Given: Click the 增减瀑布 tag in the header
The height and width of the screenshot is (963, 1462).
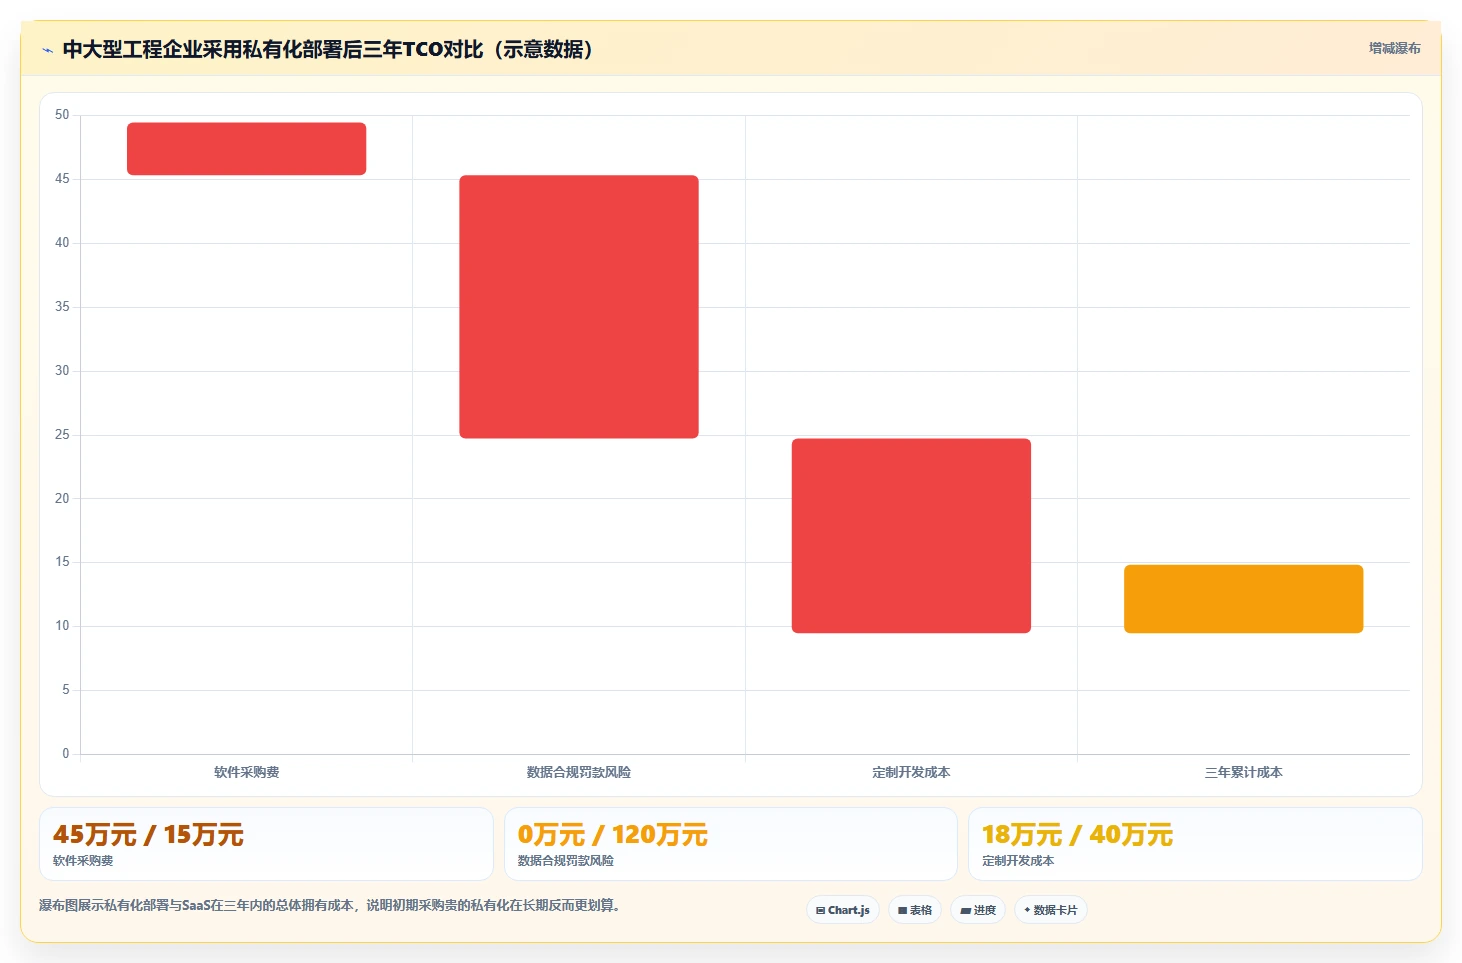Looking at the screenshot, I should point(1394,48).
